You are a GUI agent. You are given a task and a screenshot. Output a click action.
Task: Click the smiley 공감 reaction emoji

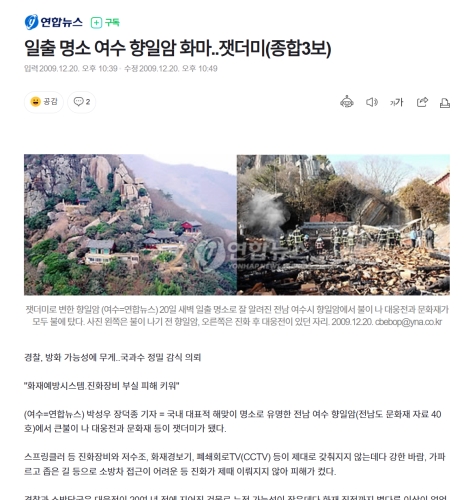point(35,102)
